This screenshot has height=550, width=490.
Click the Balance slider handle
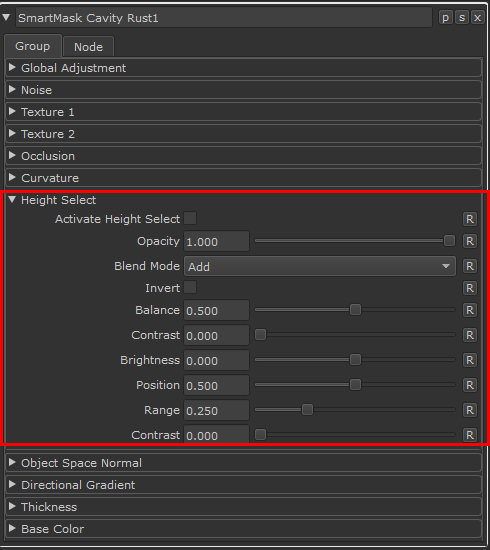coord(355,310)
